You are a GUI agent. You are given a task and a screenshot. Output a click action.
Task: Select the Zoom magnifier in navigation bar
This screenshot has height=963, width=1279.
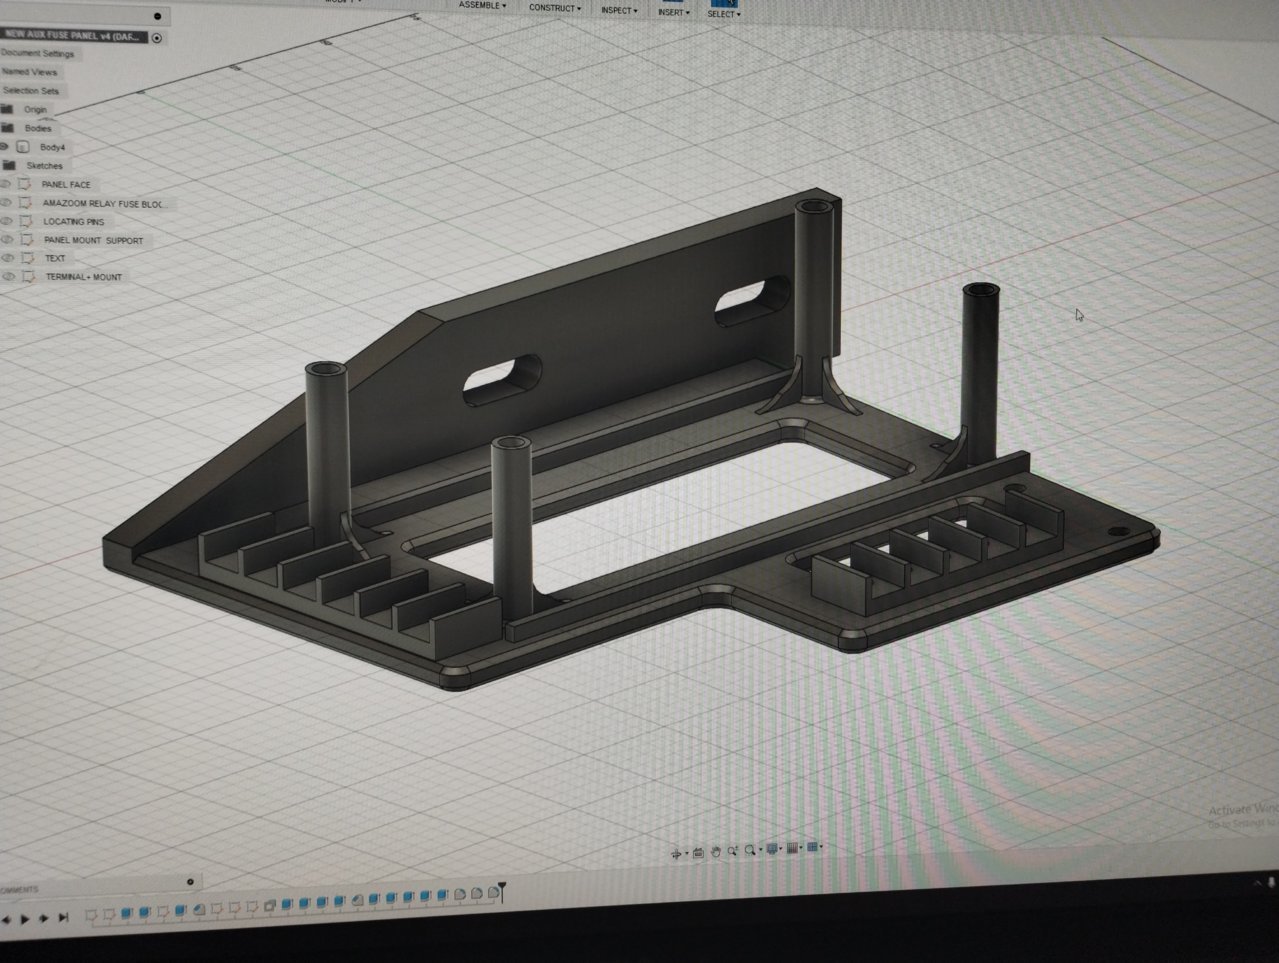[733, 851]
